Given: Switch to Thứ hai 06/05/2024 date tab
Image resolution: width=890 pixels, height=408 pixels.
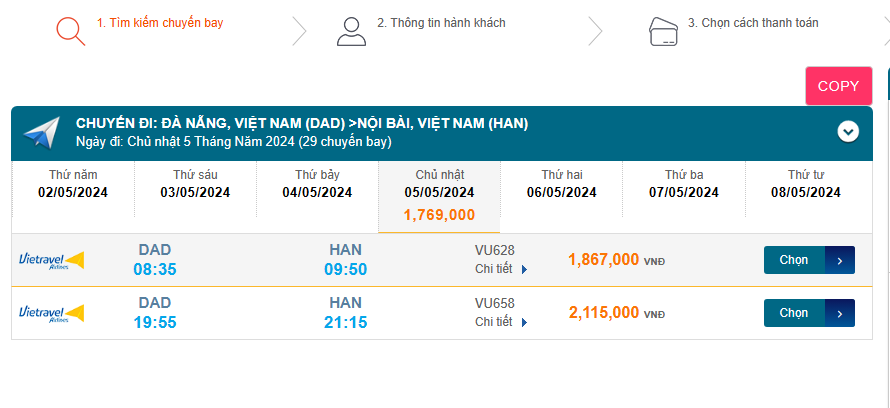Looking at the screenshot, I should click(561, 184).
